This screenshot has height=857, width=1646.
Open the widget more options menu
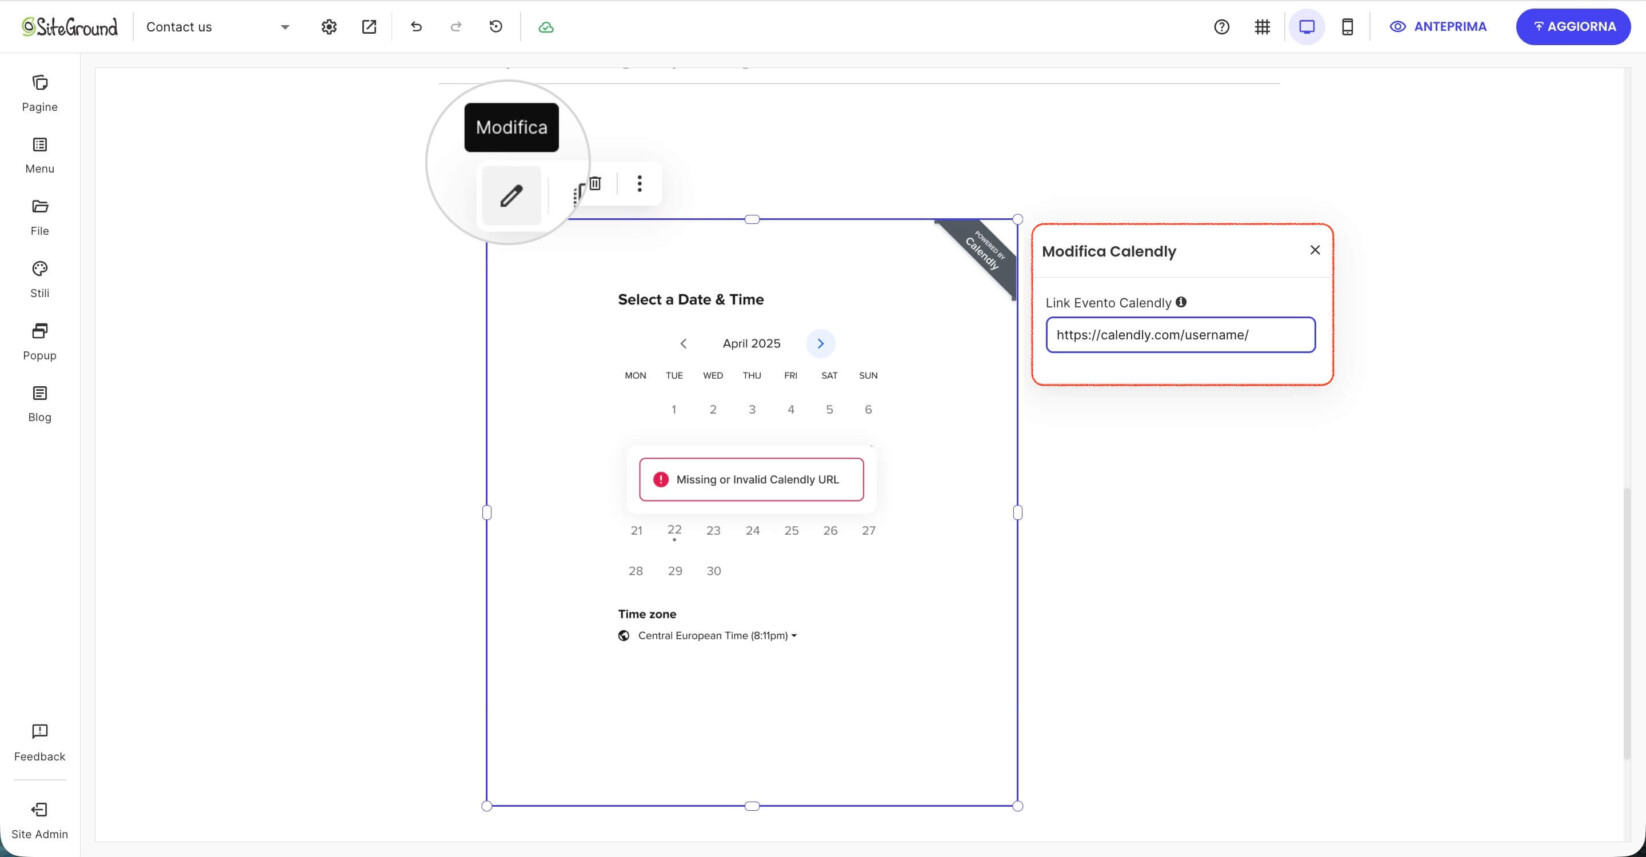640,183
